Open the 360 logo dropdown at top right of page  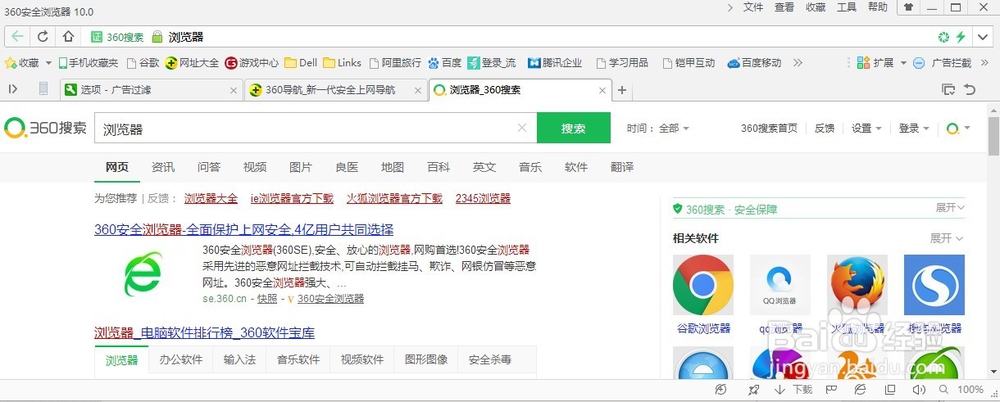958,128
